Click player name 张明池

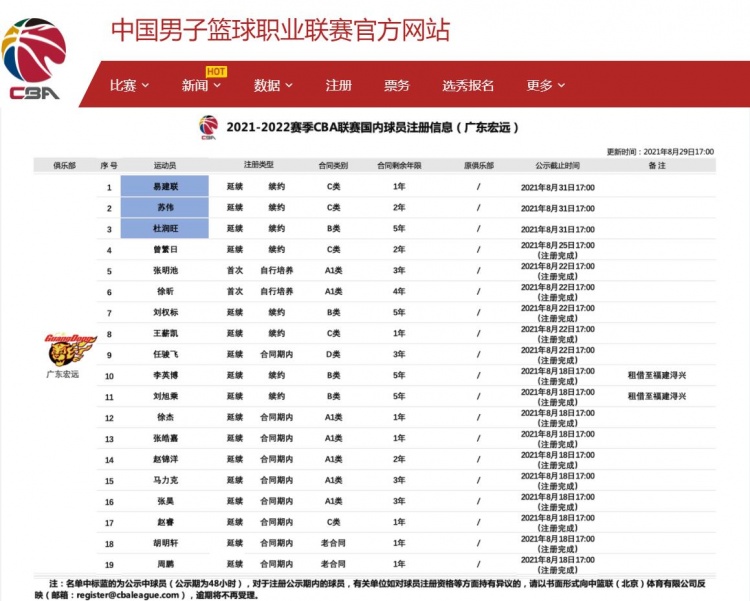coord(165,270)
